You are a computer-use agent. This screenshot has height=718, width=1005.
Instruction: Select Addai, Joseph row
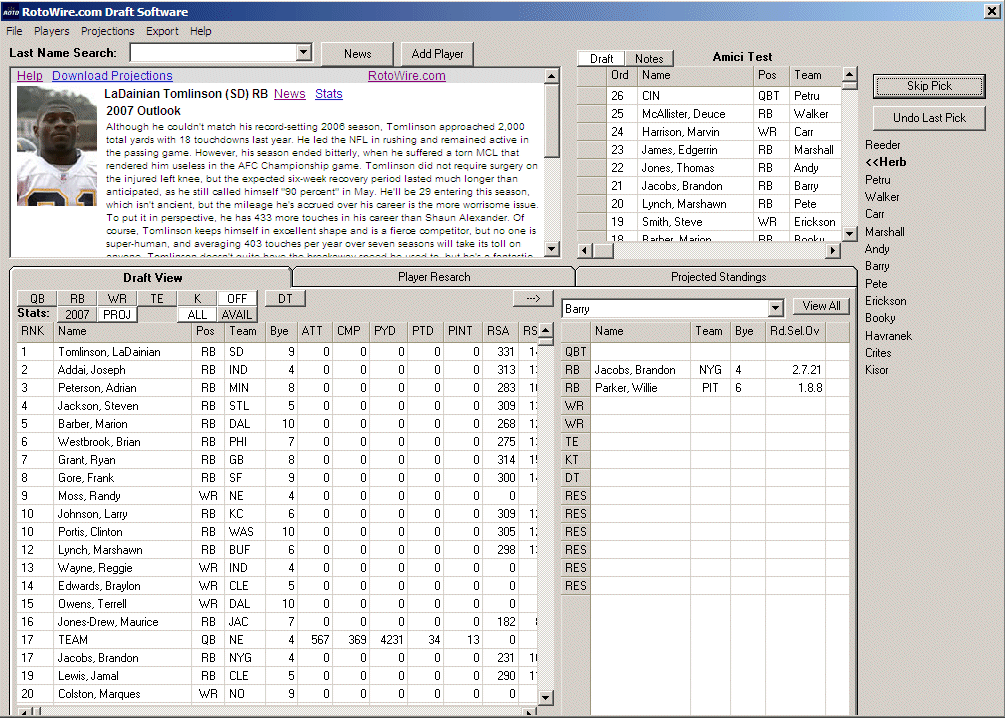(277, 370)
